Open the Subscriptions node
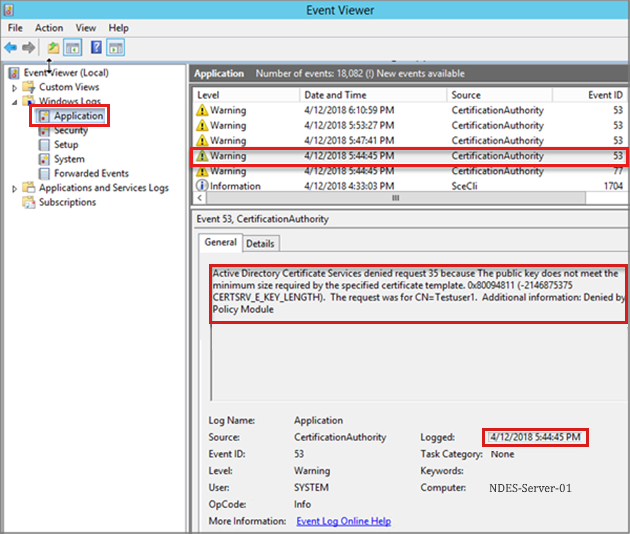The image size is (630, 534). click(67, 202)
